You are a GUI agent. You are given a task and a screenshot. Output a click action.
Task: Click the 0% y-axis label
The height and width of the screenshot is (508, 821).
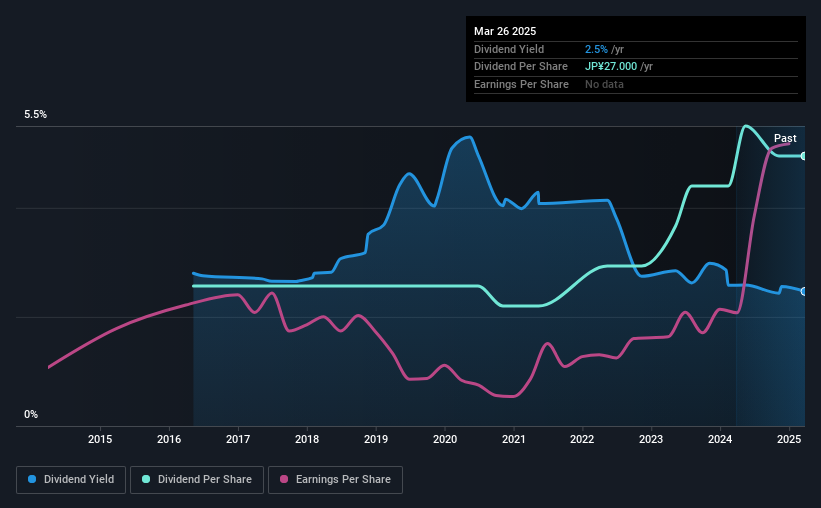[31, 414]
